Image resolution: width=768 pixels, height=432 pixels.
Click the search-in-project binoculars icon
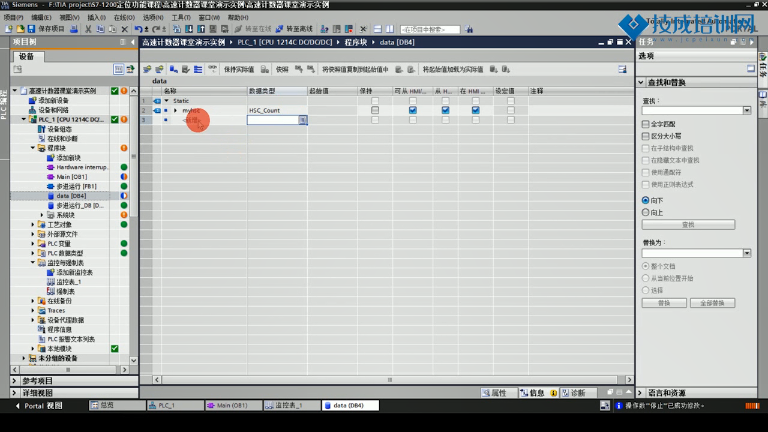[469, 29]
